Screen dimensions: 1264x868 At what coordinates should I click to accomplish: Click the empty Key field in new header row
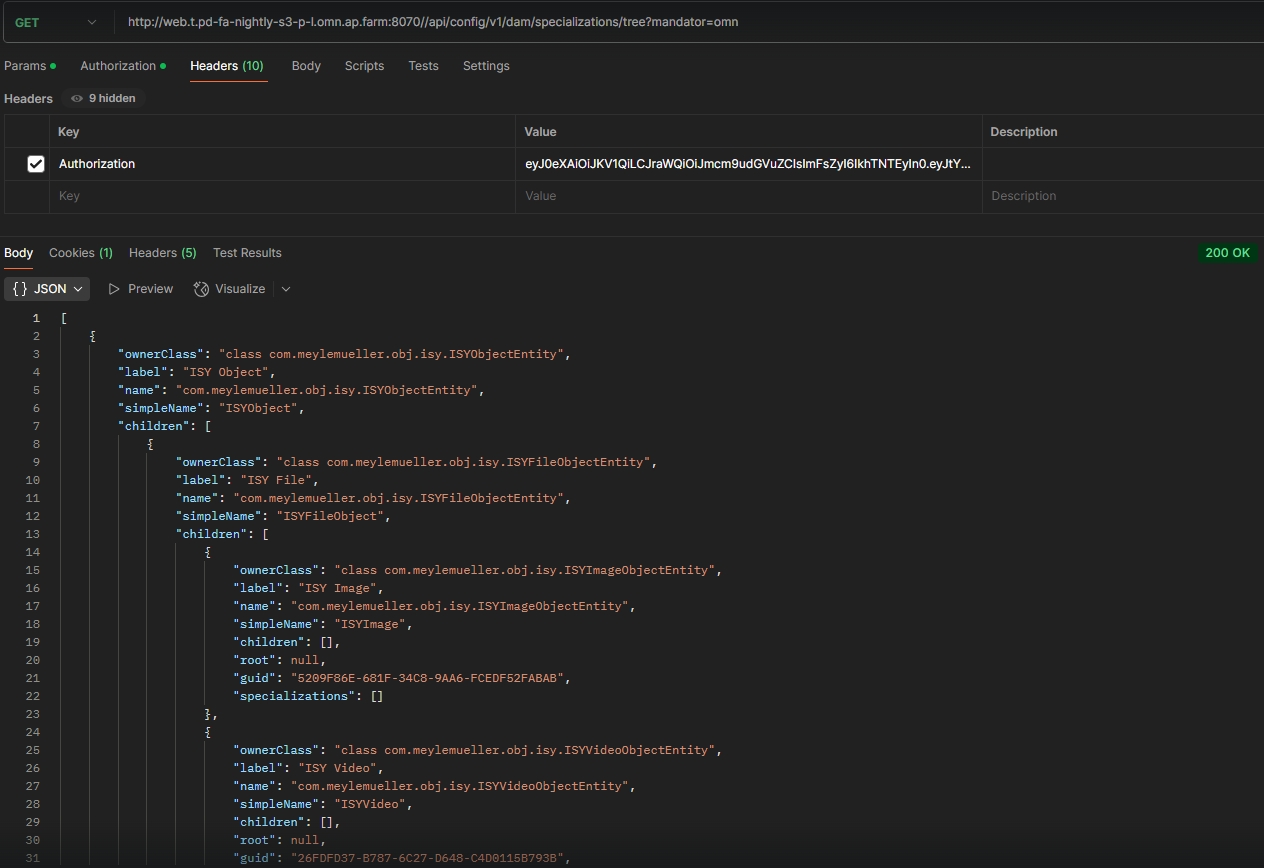pyautogui.click(x=282, y=196)
